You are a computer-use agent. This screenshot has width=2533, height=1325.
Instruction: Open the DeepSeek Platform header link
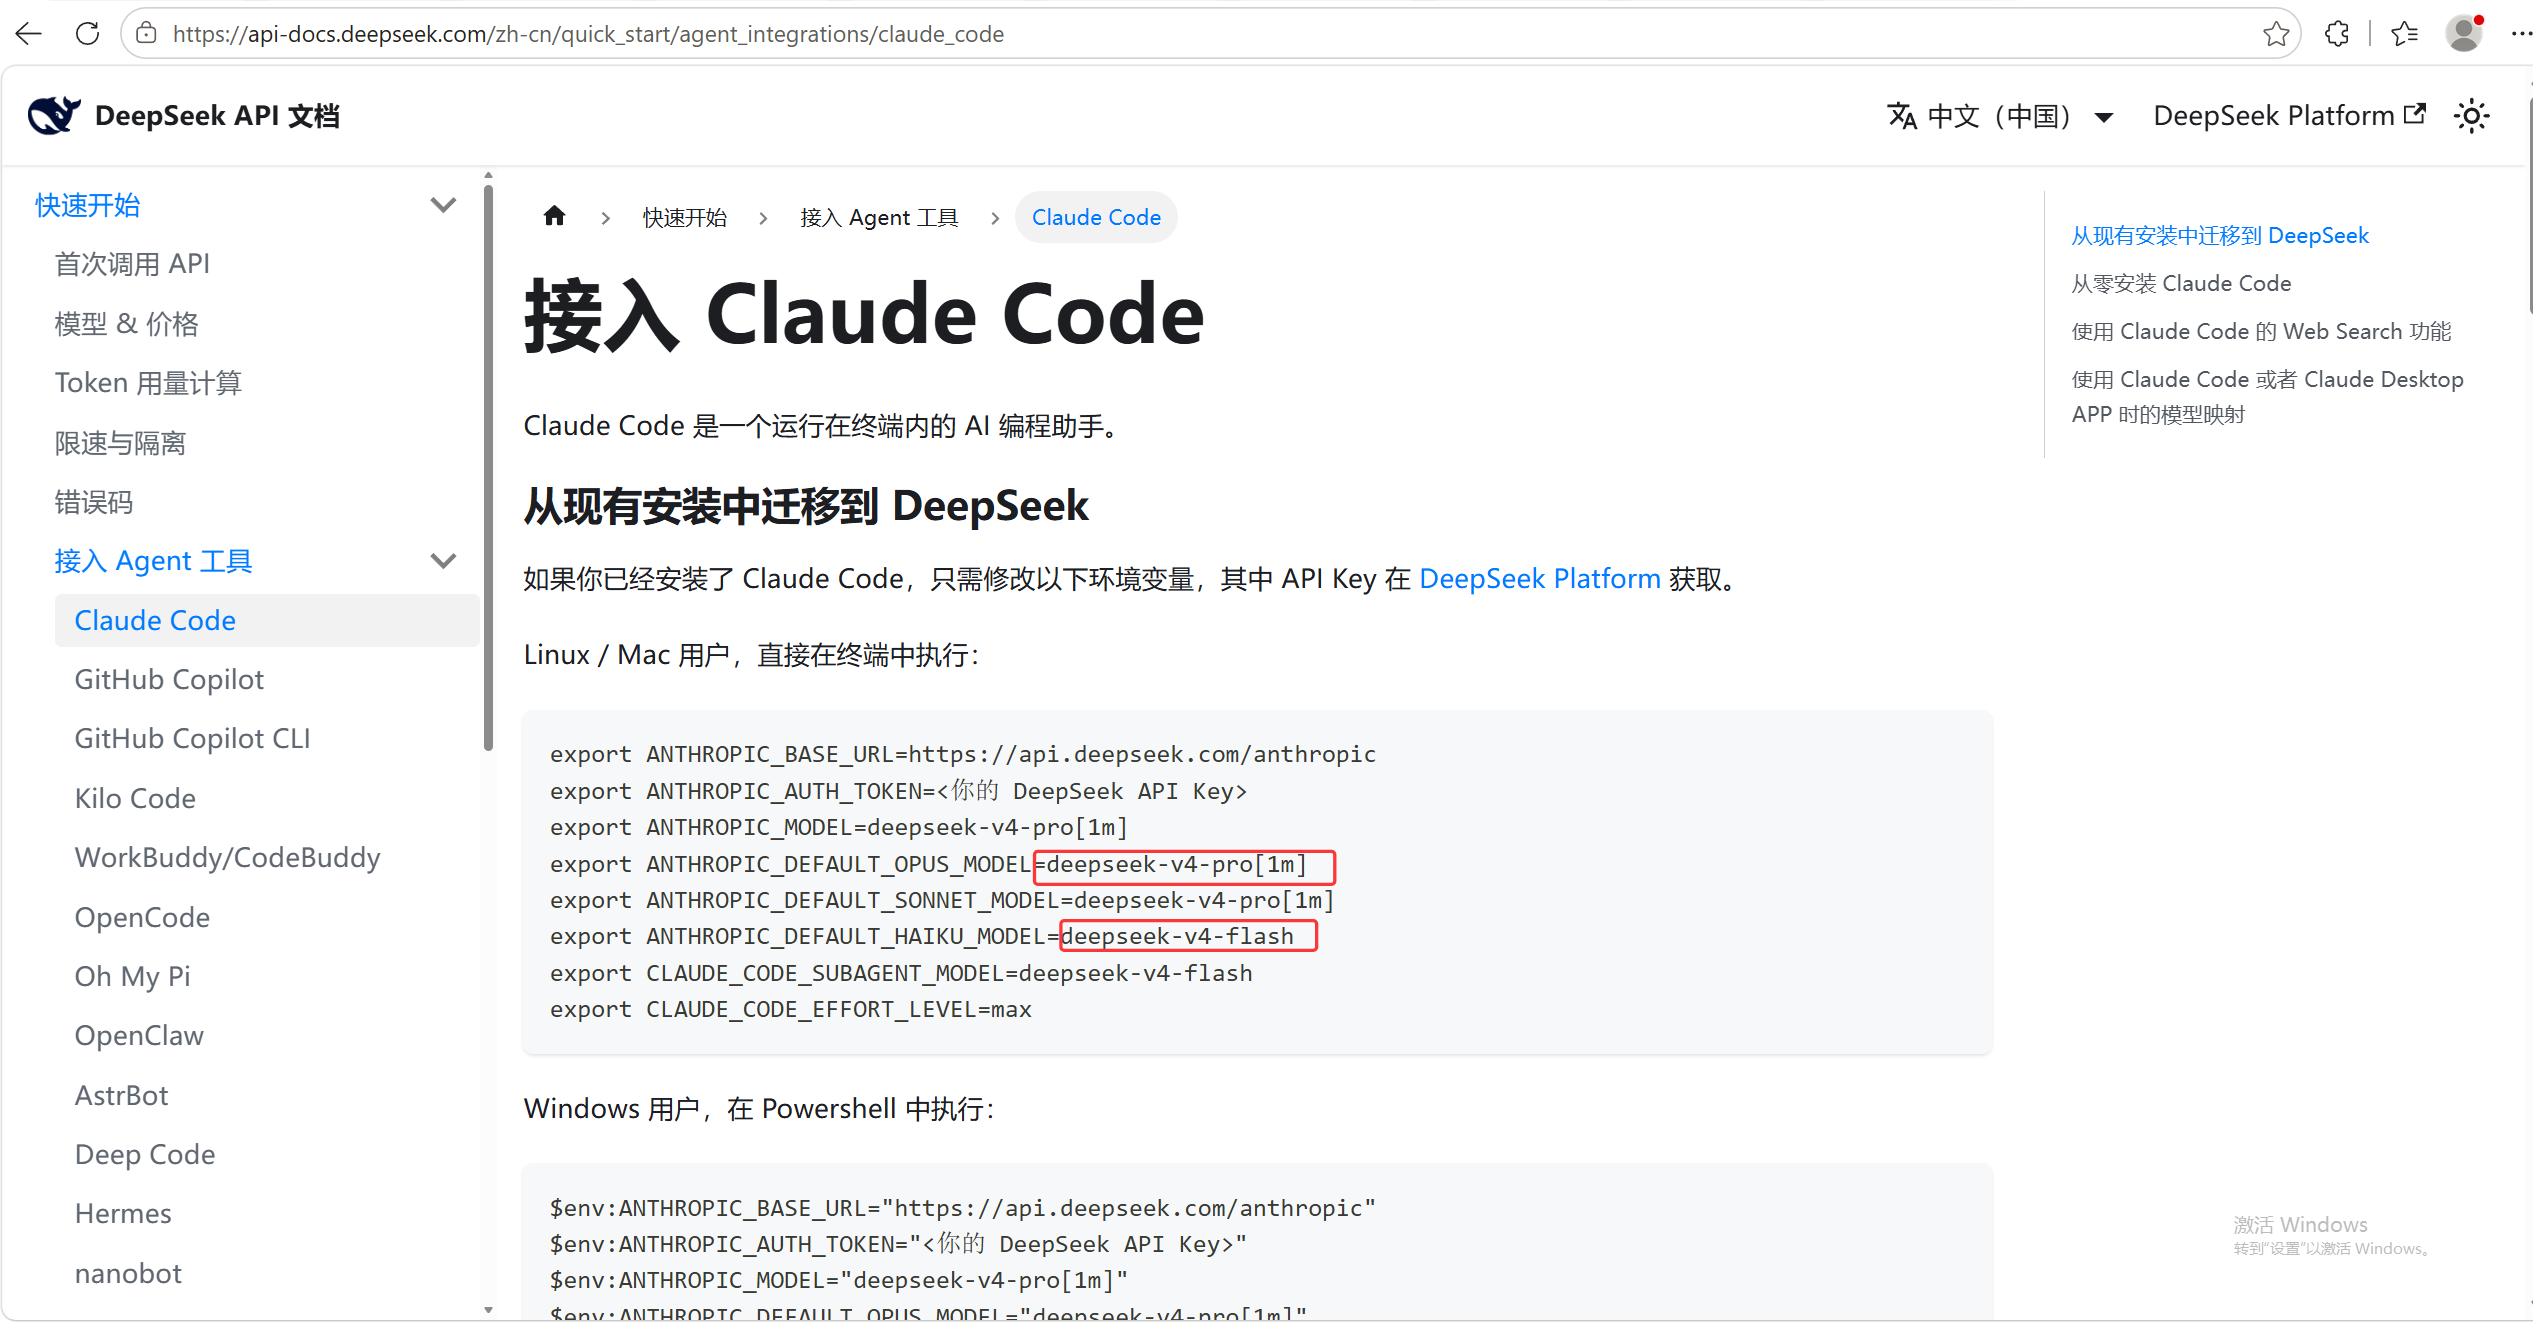2288,116
